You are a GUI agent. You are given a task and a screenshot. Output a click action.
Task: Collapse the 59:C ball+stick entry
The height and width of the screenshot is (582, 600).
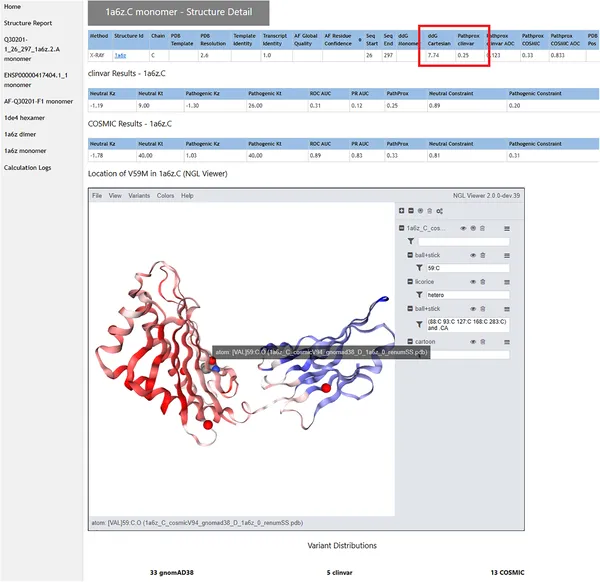pos(410,255)
